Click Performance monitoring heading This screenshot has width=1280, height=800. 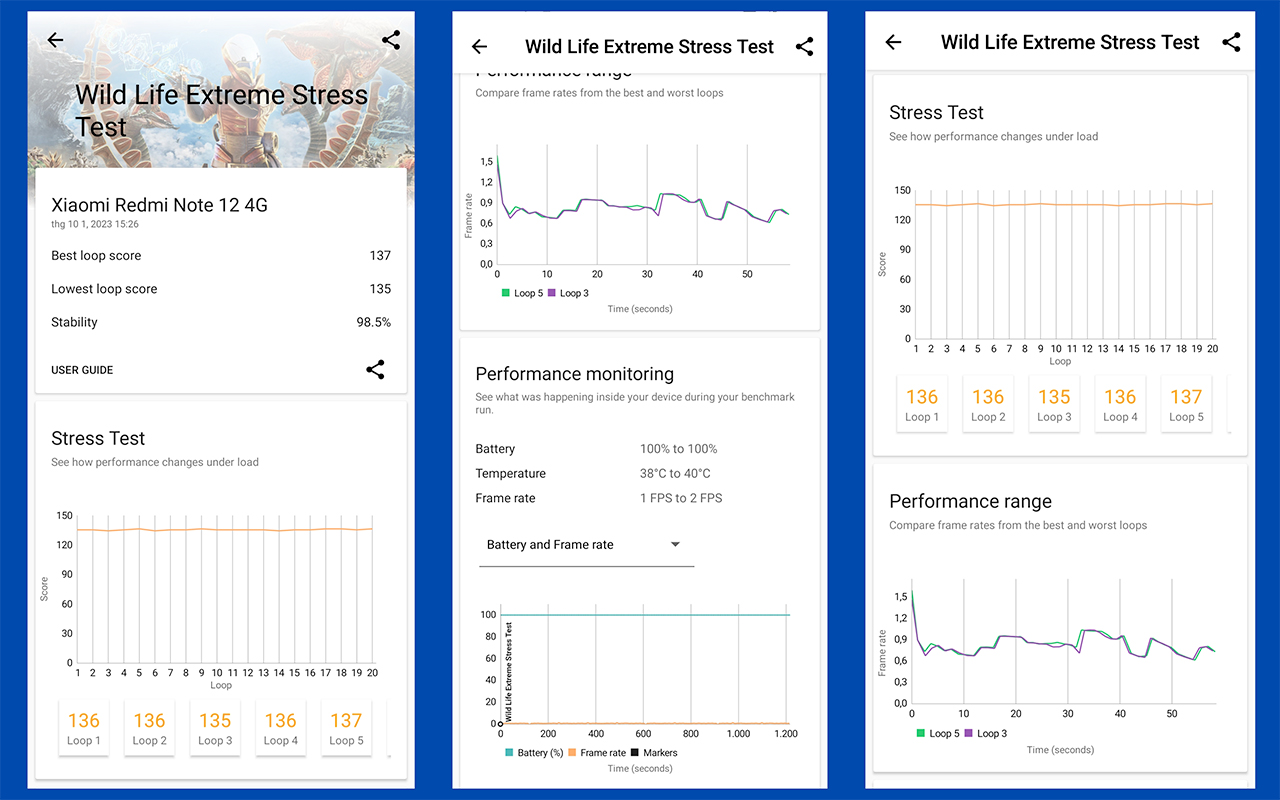575,374
